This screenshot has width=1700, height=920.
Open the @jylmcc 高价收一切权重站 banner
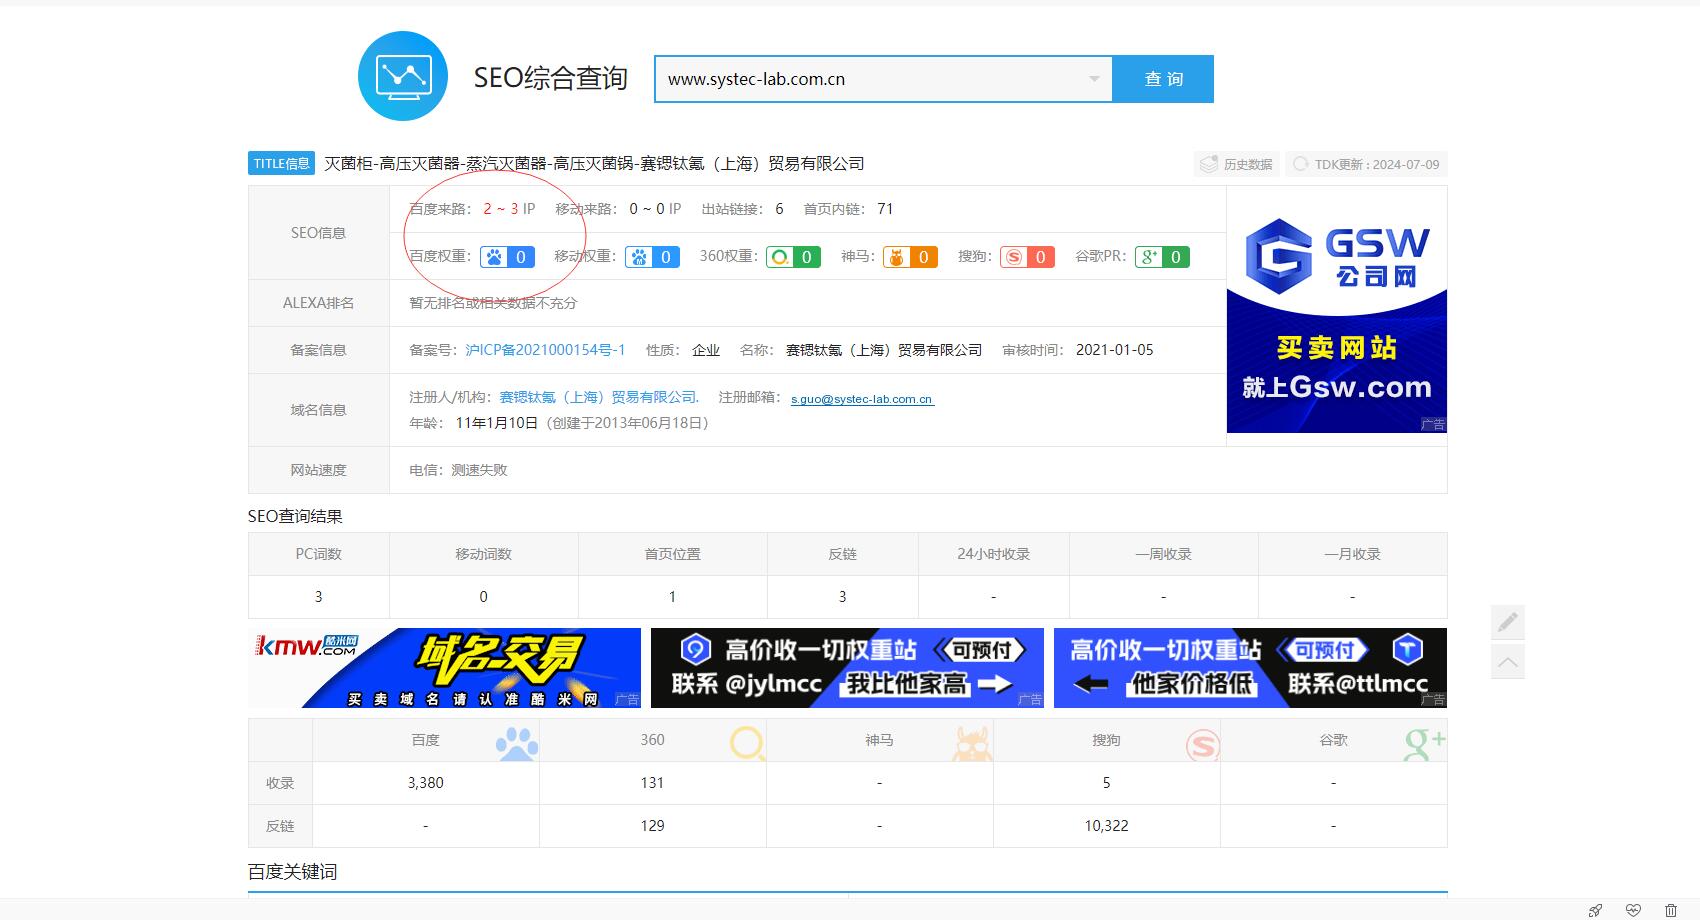[x=847, y=668]
